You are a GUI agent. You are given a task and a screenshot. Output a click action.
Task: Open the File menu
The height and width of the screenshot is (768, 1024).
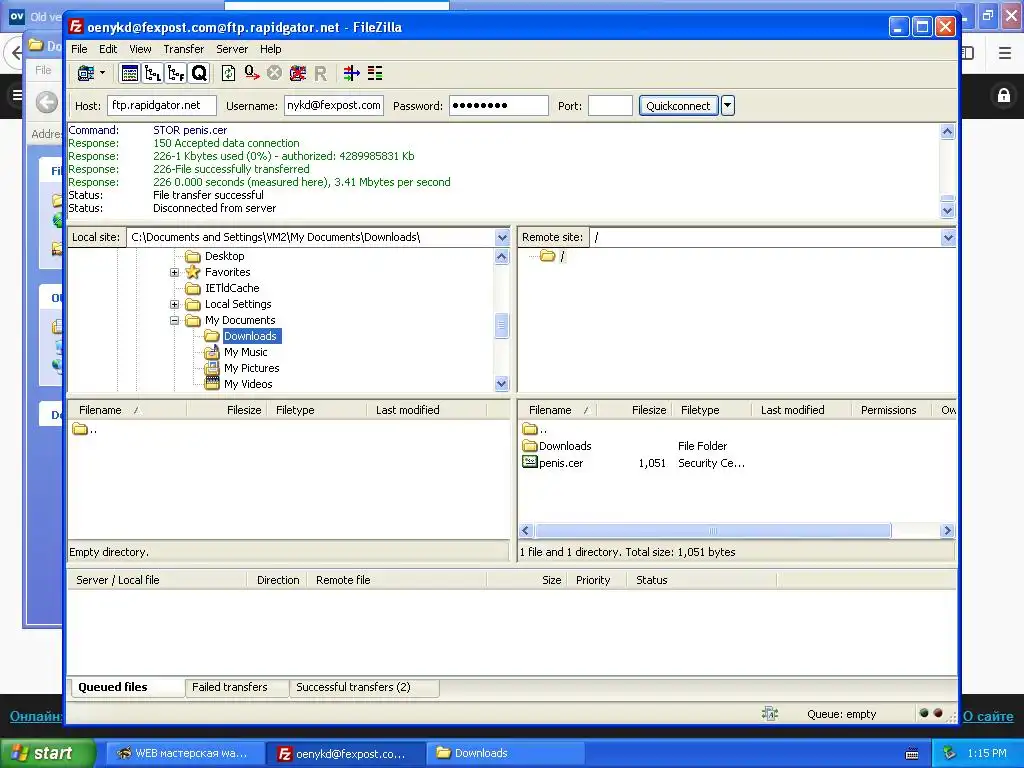[x=79, y=49]
